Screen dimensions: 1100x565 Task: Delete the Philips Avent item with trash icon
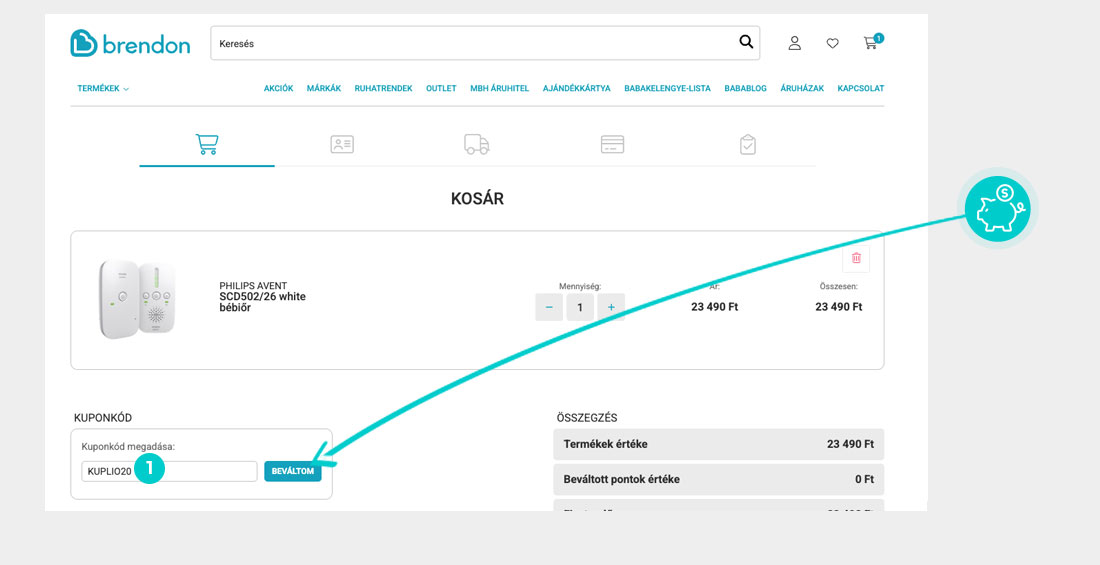pyautogui.click(x=856, y=258)
